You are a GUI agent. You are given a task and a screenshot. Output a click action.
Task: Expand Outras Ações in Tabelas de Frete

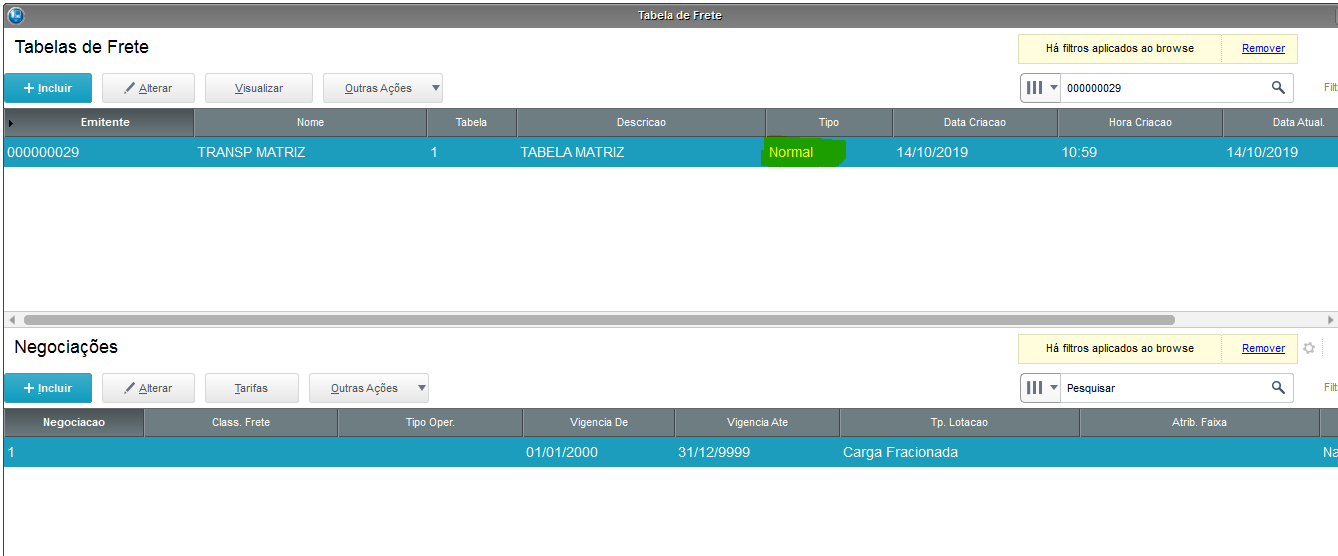click(x=383, y=88)
